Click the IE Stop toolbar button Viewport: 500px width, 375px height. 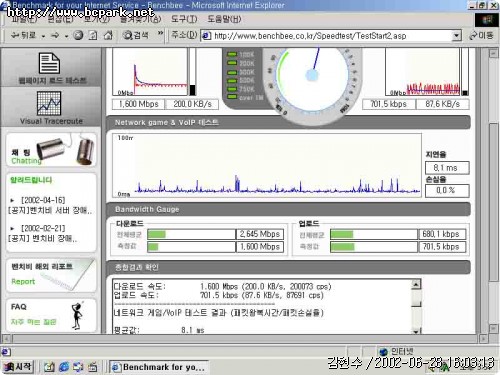pos(78,35)
